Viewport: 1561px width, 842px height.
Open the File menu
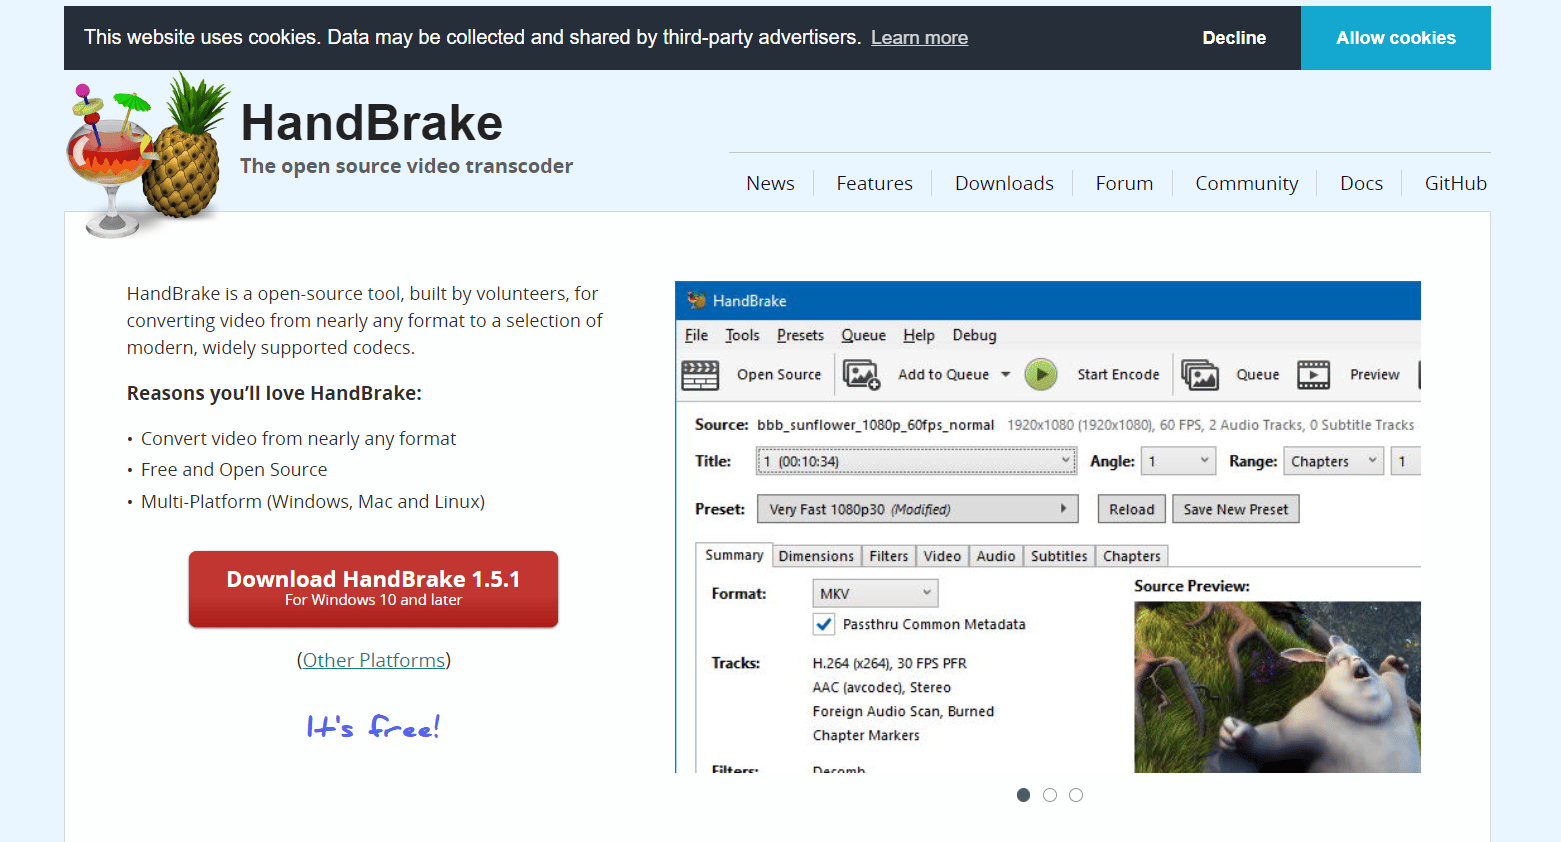(x=696, y=335)
